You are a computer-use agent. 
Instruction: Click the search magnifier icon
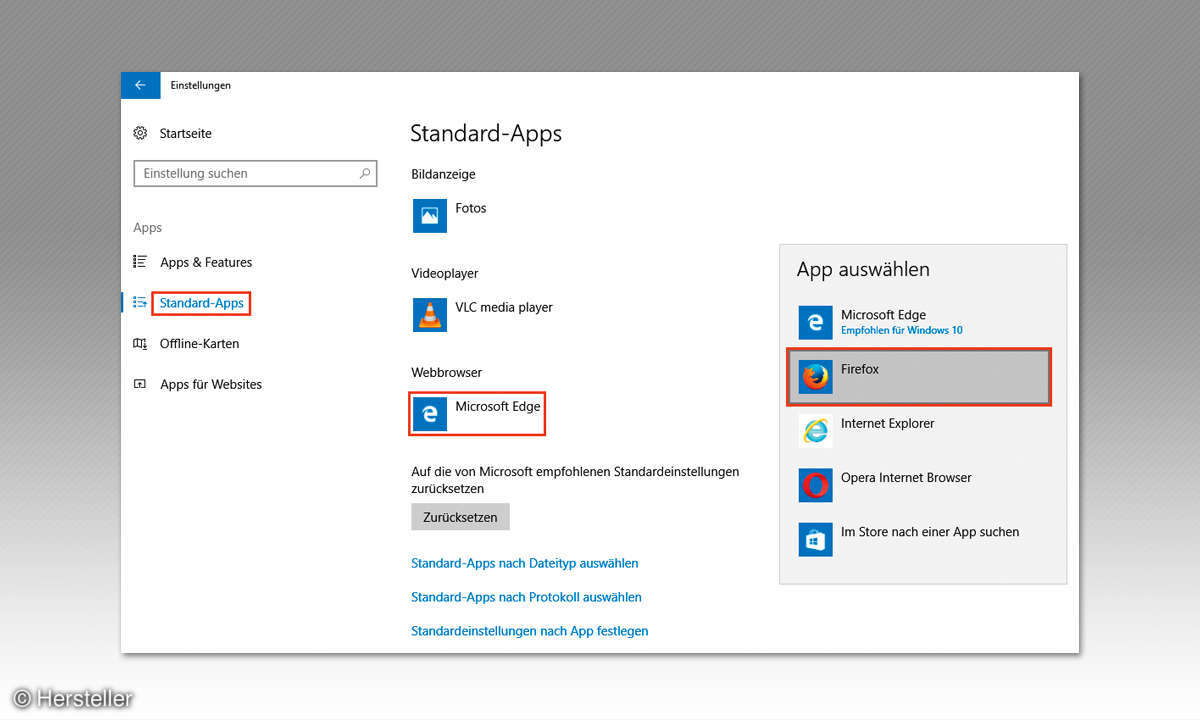coord(365,173)
